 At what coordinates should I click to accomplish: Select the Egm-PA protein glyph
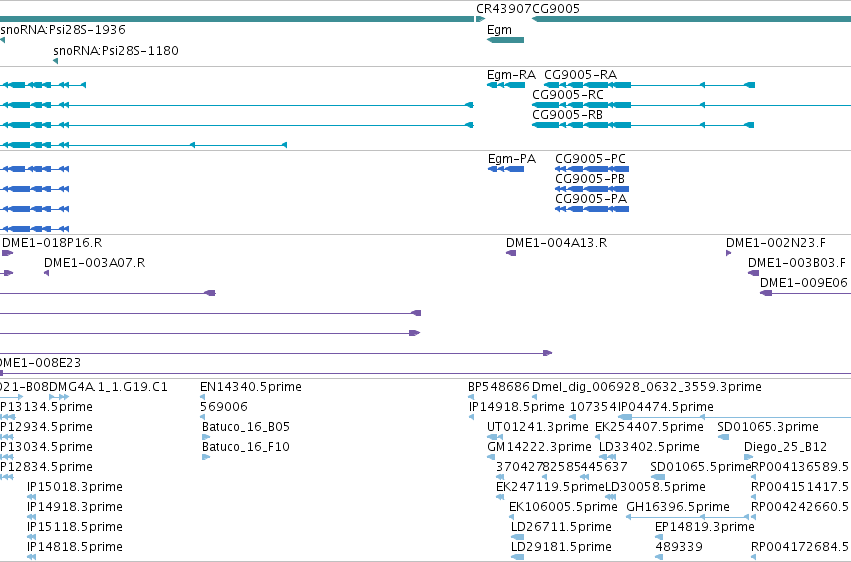pyautogui.click(x=506, y=169)
